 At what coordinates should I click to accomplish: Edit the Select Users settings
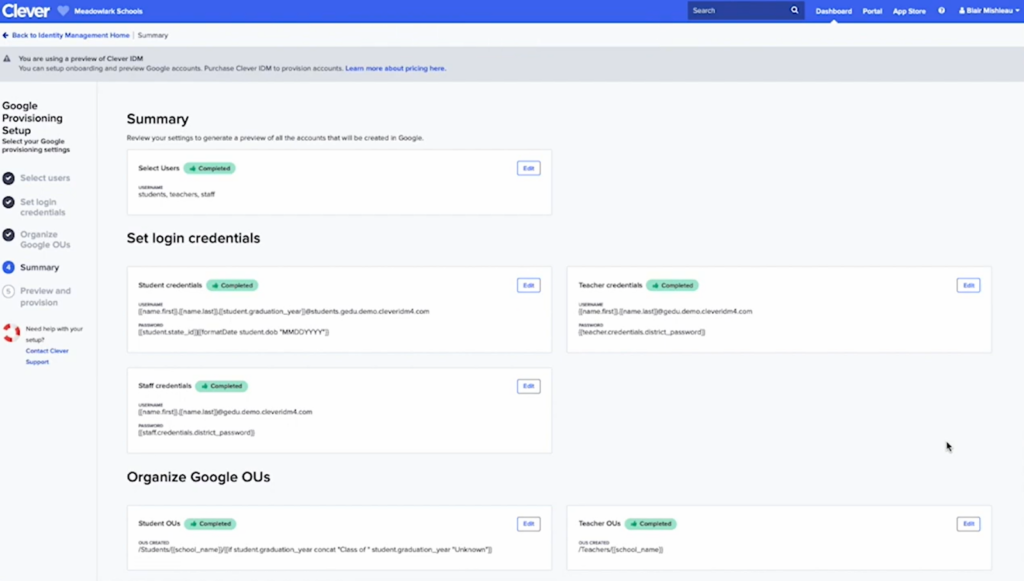tap(528, 168)
